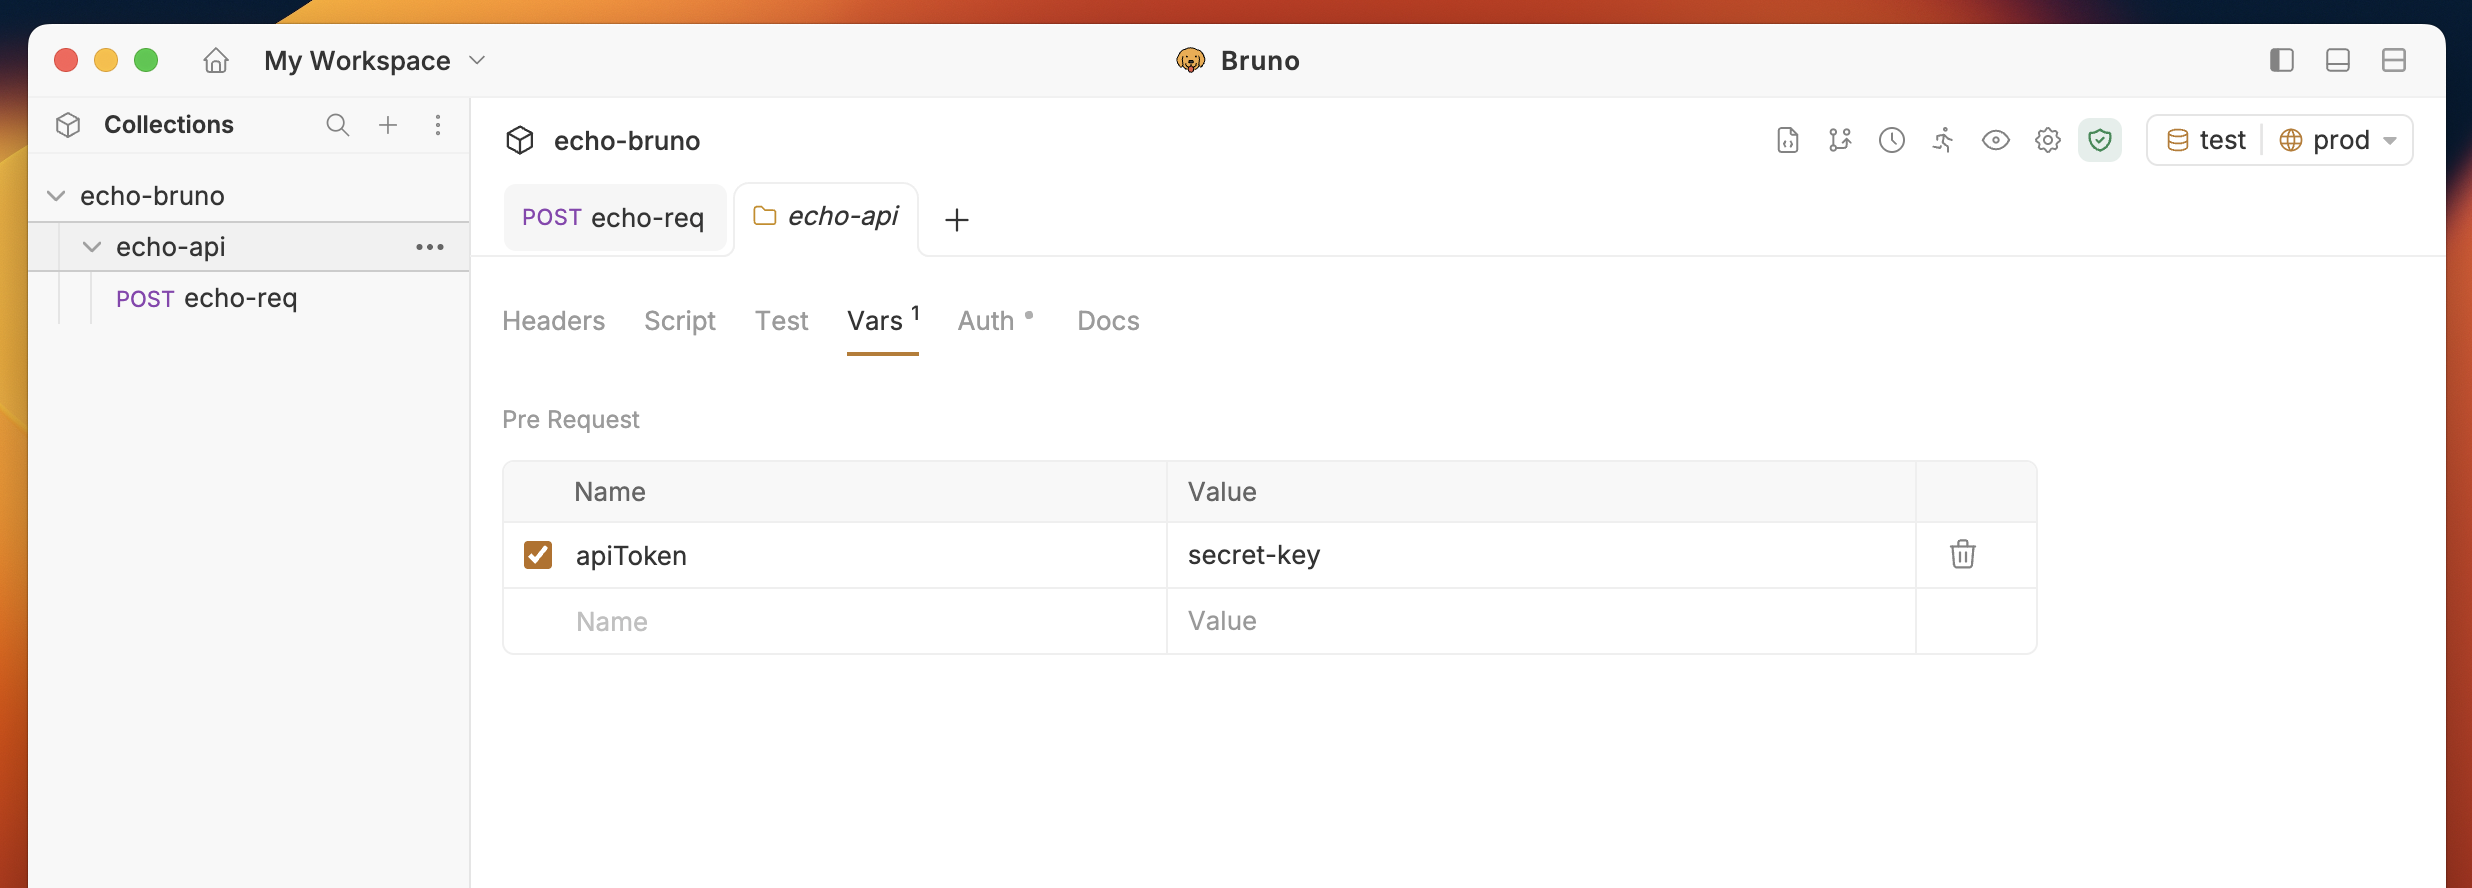Click the empty Value placeholder field
2472x888 pixels.
[1540, 621]
